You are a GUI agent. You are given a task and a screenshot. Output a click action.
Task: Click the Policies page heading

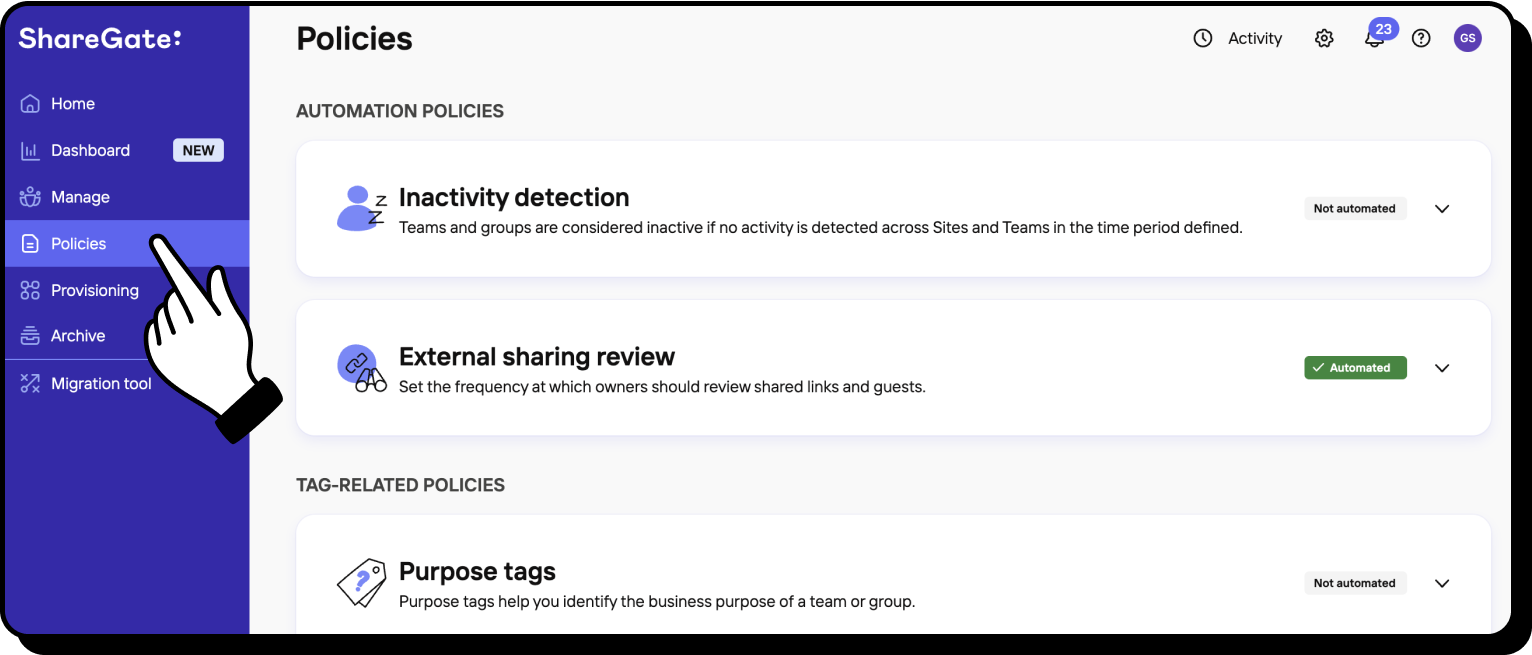click(355, 39)
